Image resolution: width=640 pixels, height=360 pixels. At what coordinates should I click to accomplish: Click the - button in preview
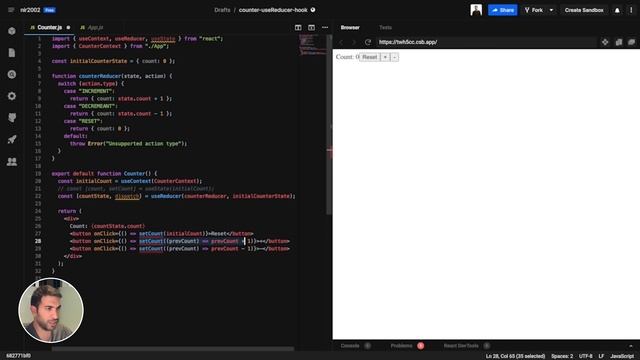(x=394, y=57)
